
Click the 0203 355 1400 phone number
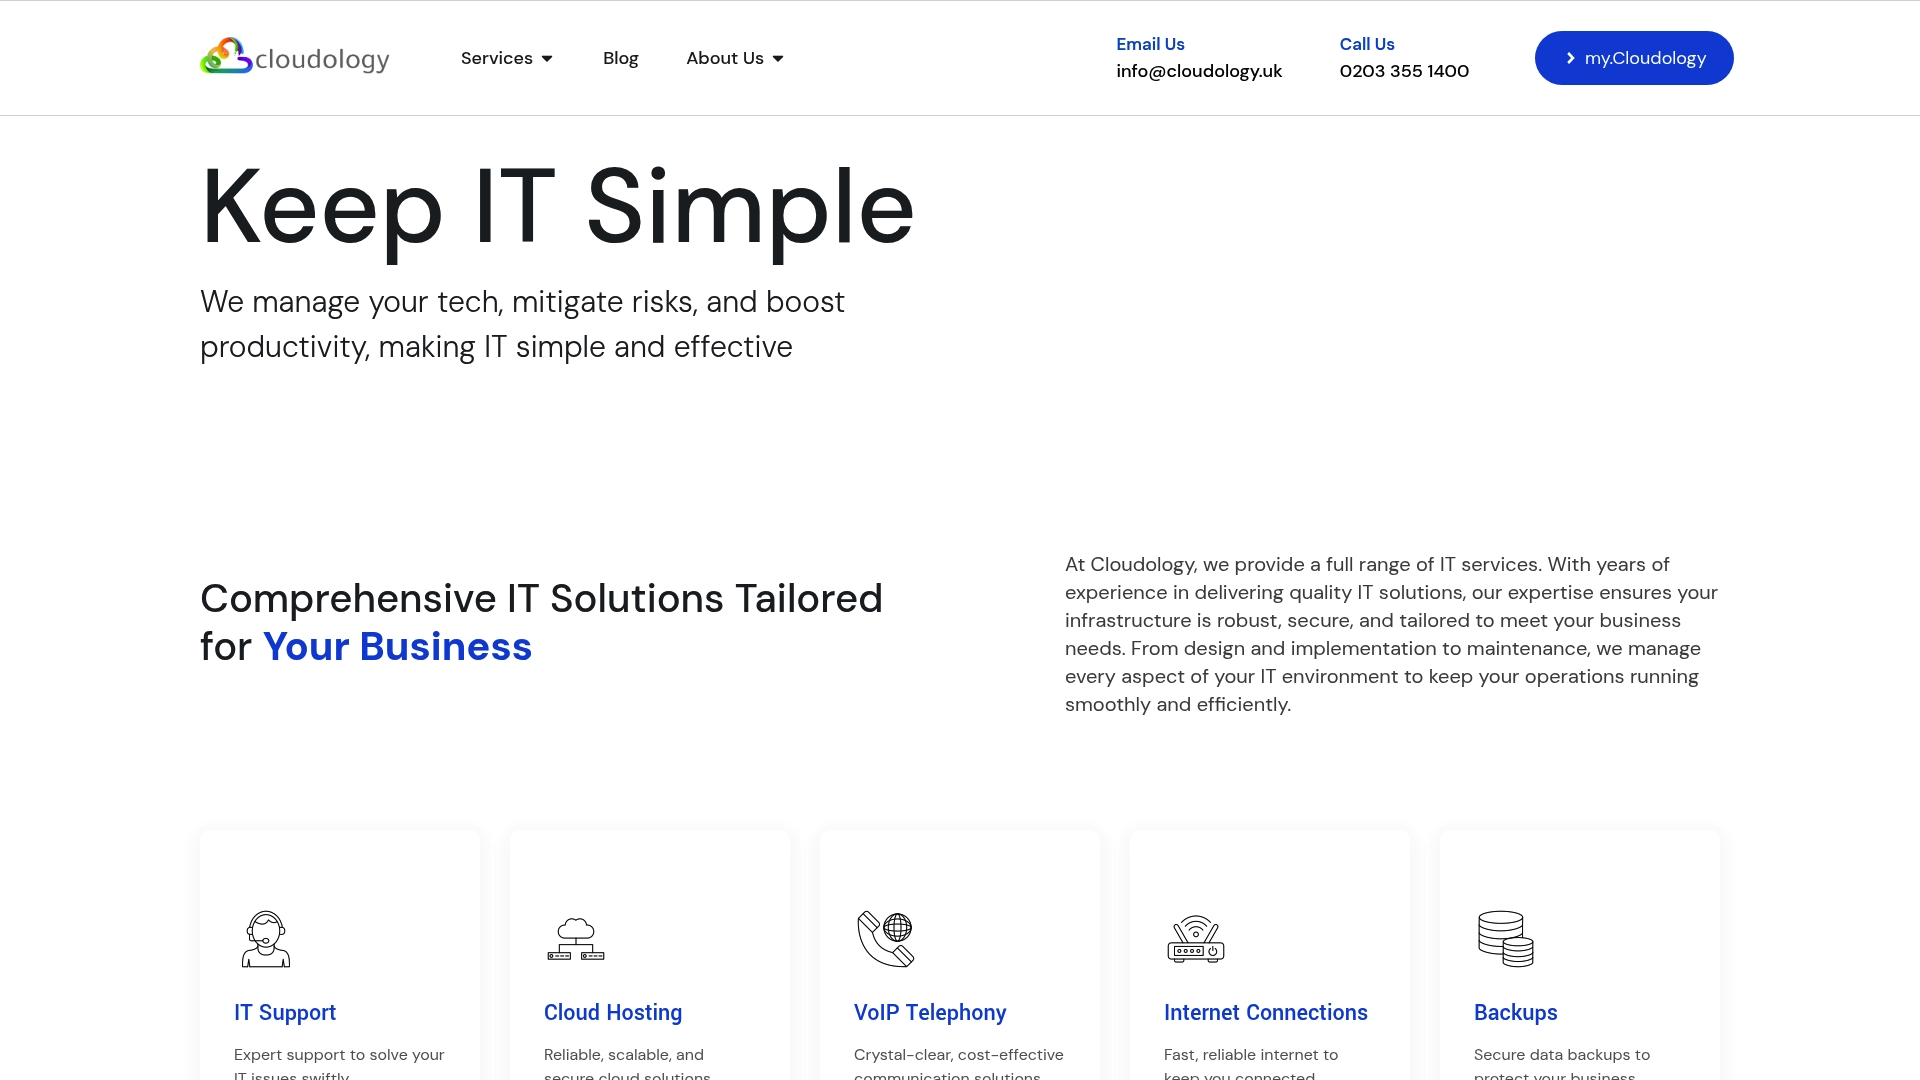(x=1404, y=71)
